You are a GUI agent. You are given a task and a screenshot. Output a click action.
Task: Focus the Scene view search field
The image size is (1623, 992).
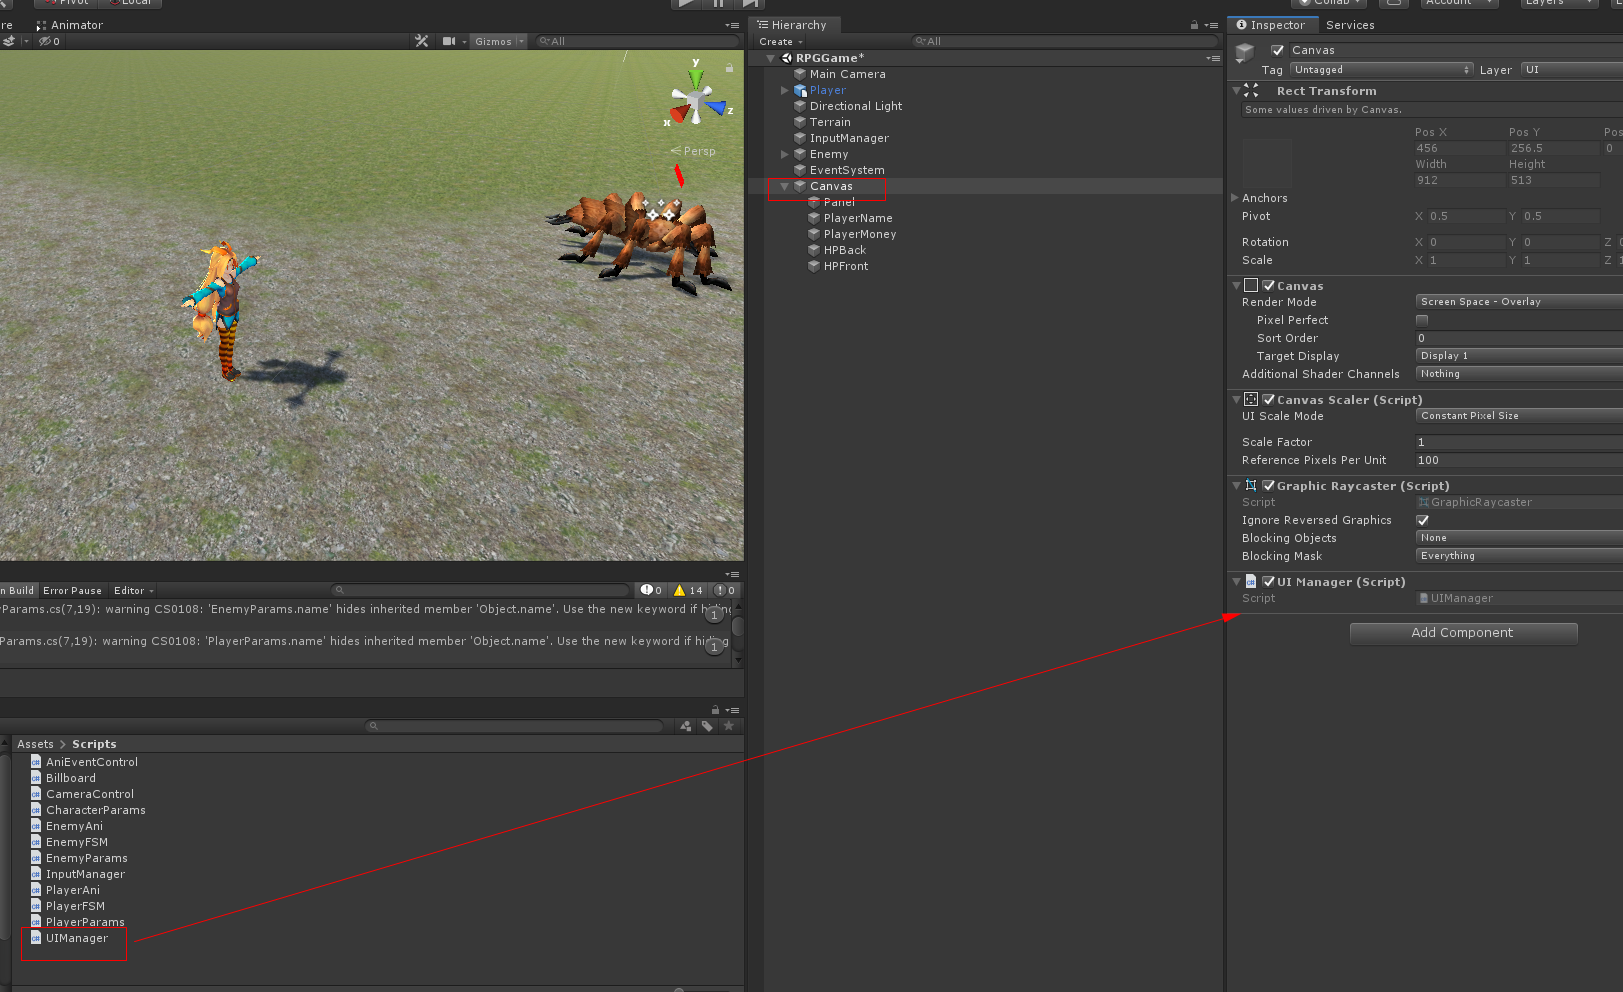[635, 41]
